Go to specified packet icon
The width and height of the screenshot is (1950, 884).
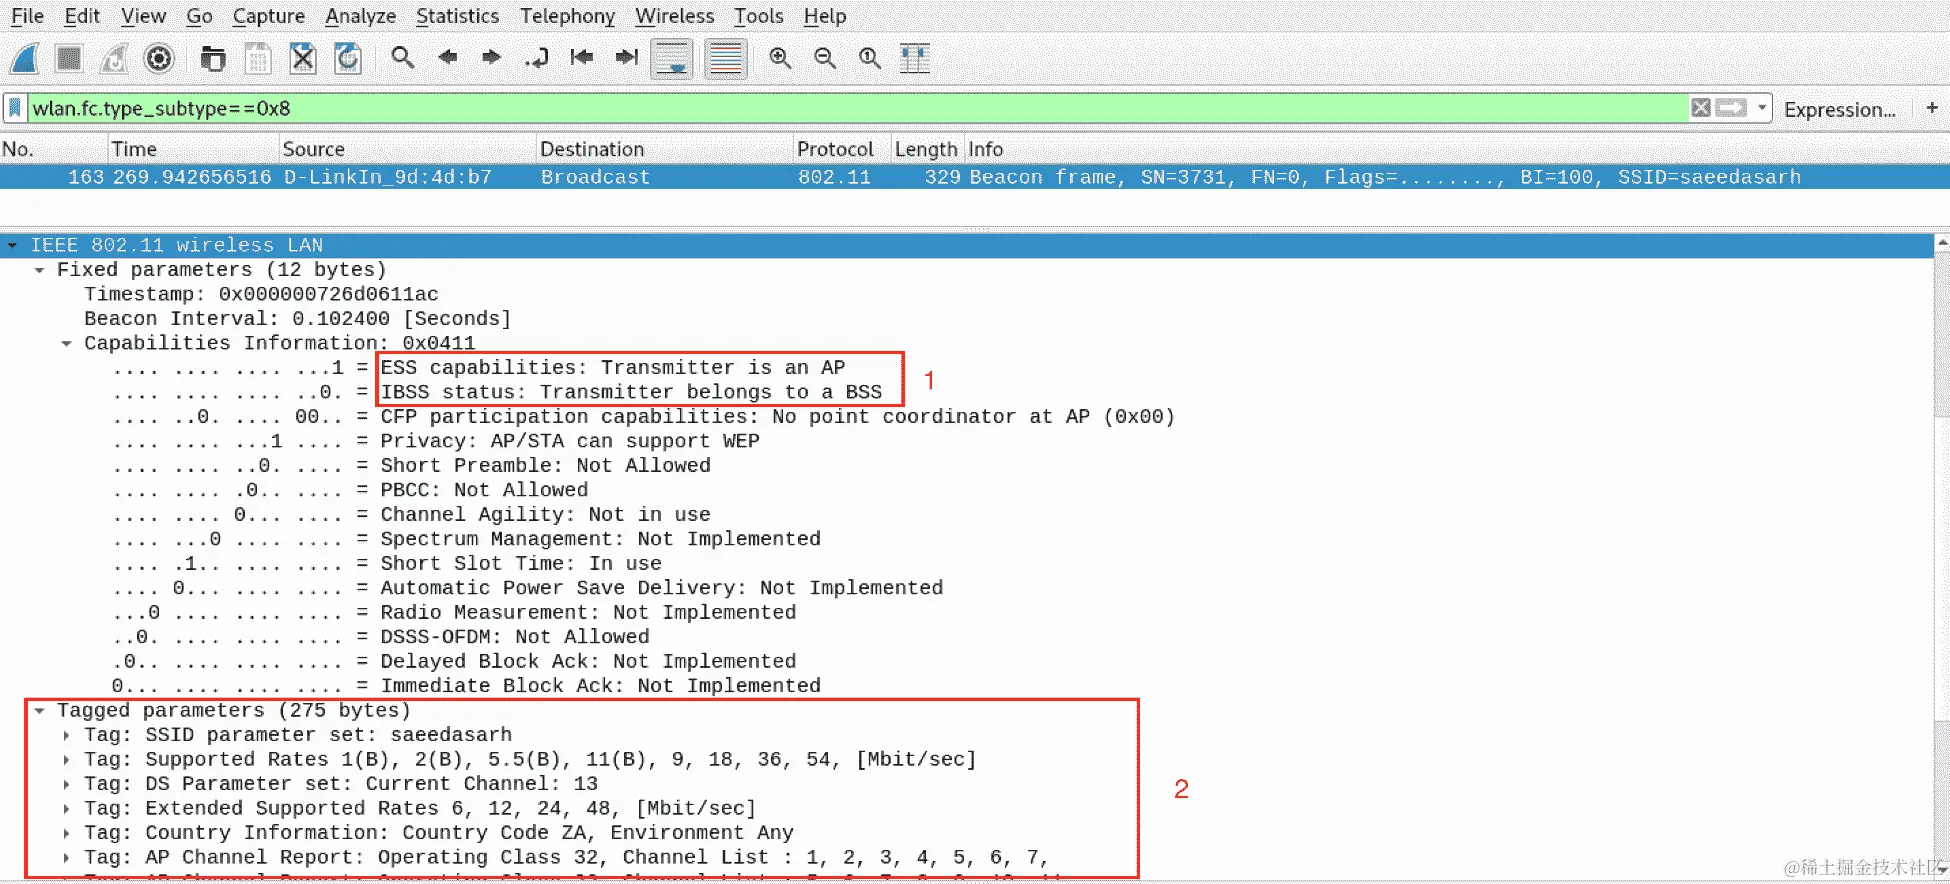click(x=537, y=58)
